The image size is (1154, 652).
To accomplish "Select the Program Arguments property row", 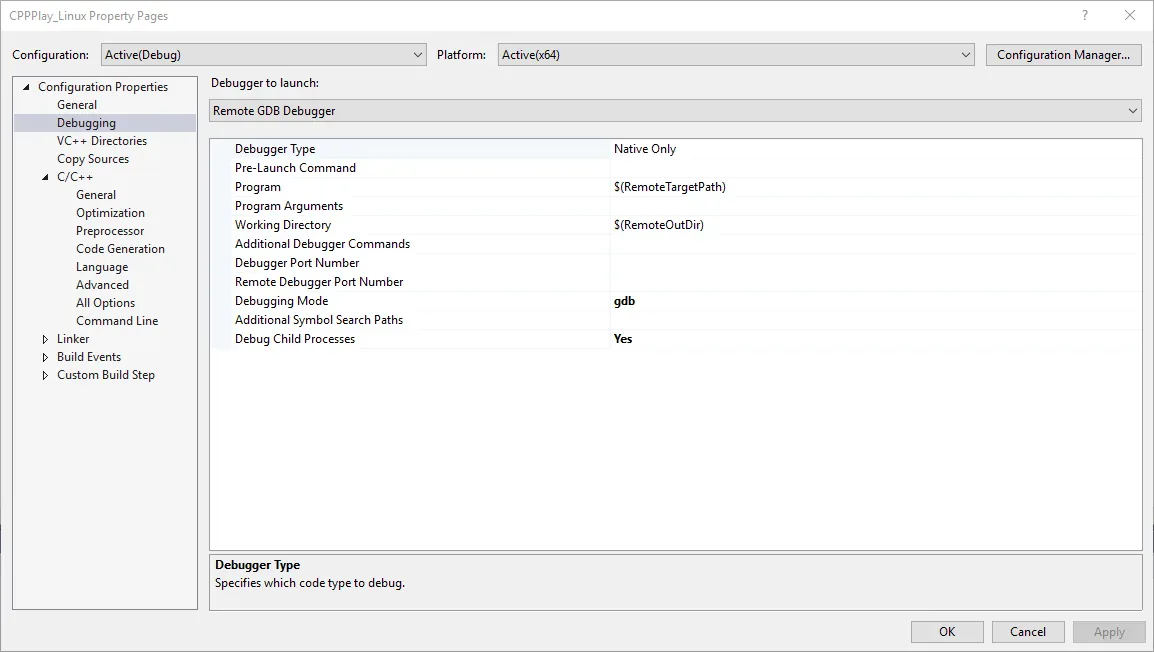I will point(676,206).
